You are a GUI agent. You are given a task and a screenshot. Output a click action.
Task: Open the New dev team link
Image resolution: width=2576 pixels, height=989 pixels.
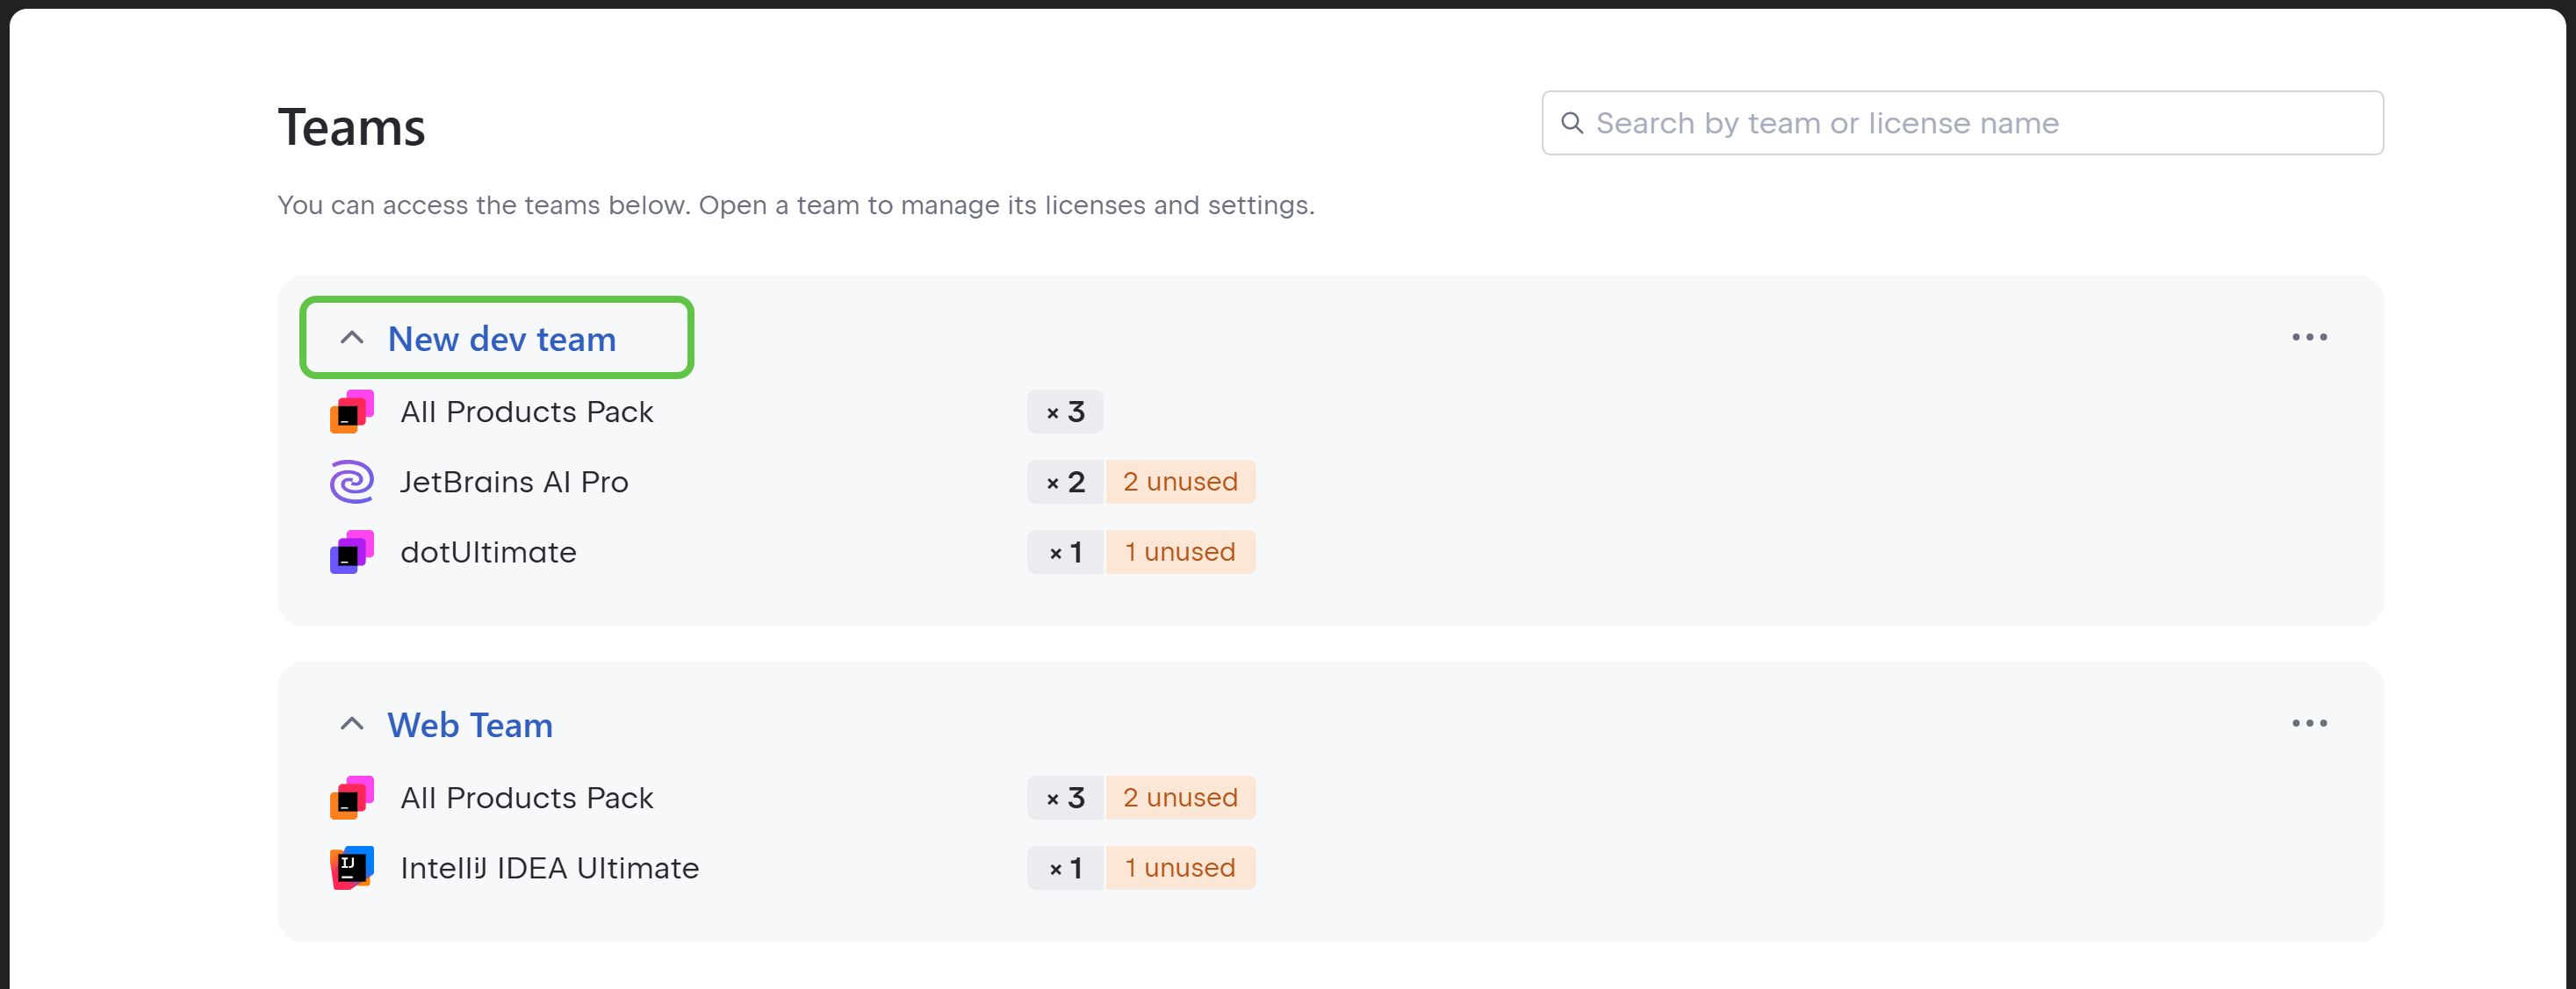click(502, 339)
